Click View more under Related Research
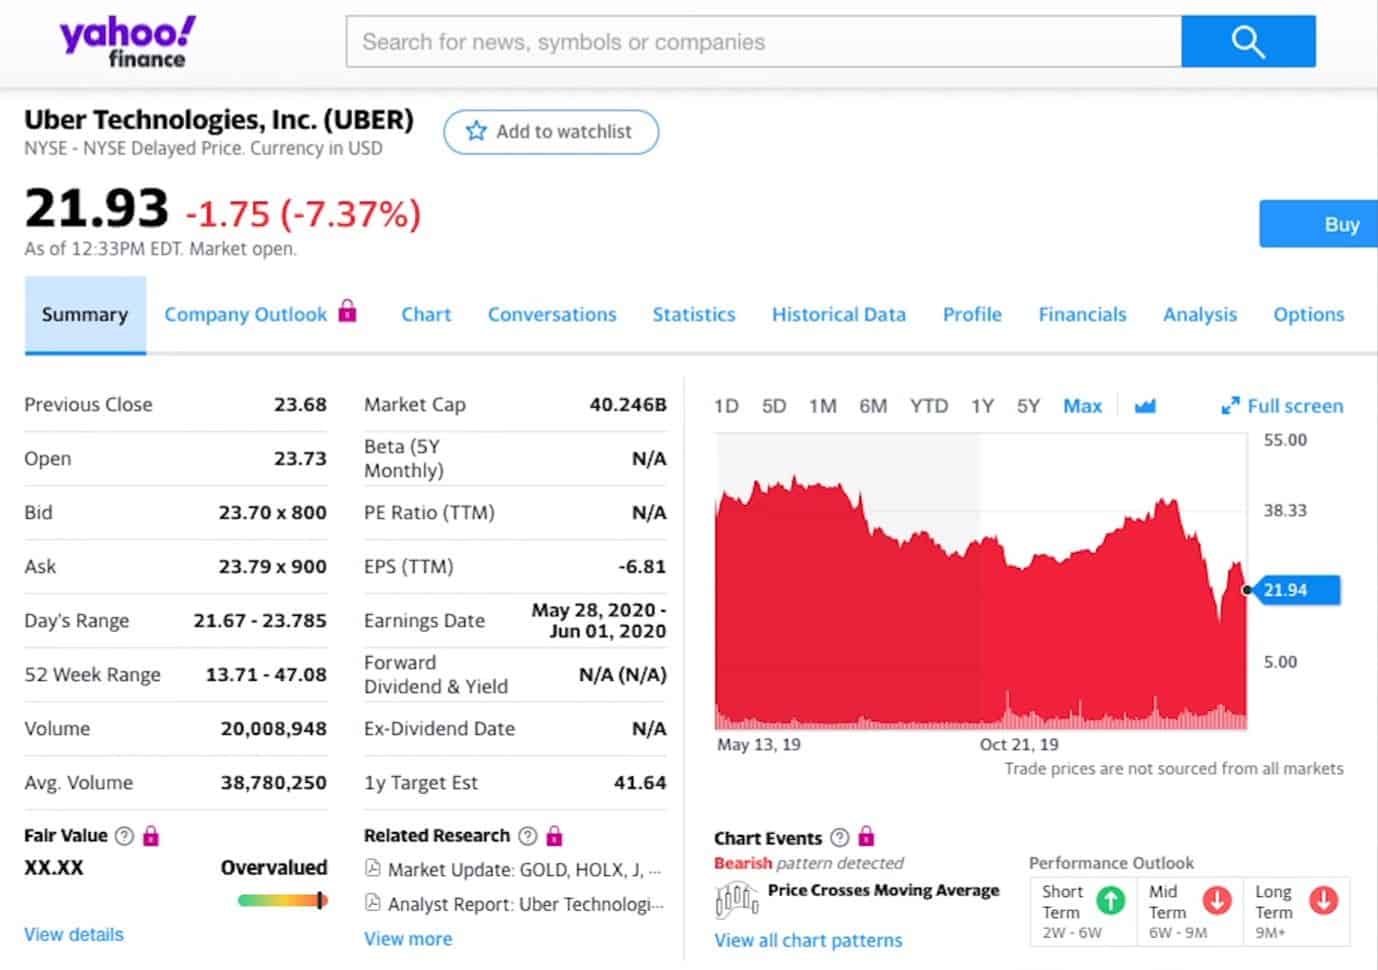Viewport: 1378px width, 970px height. (x=408, y=939)
